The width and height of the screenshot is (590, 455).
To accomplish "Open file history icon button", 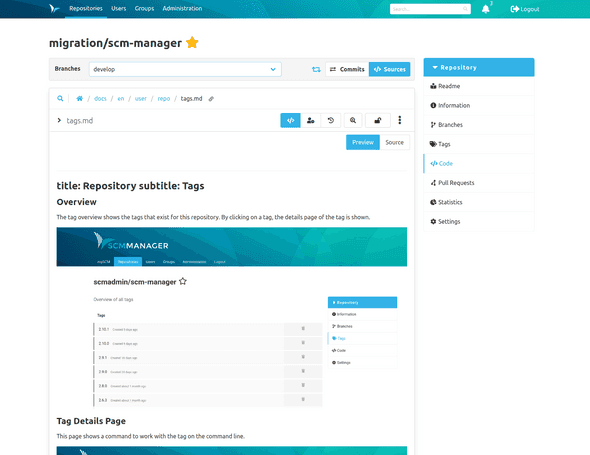I will (331, 120).
